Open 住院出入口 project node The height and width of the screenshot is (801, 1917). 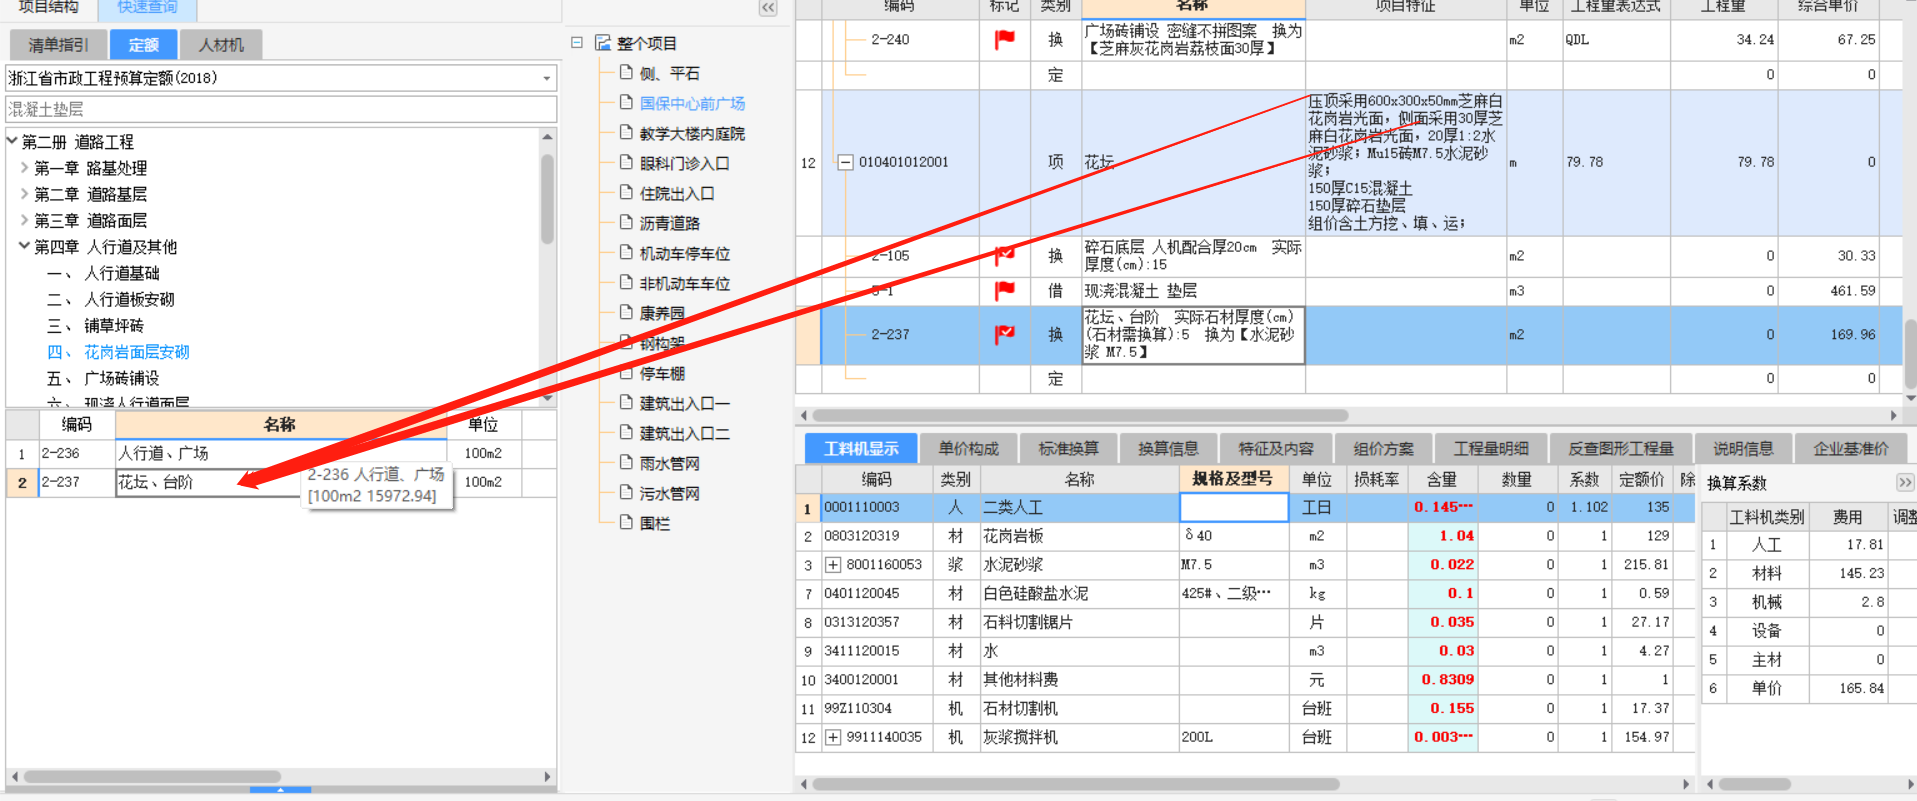click(x=677, y=193)
